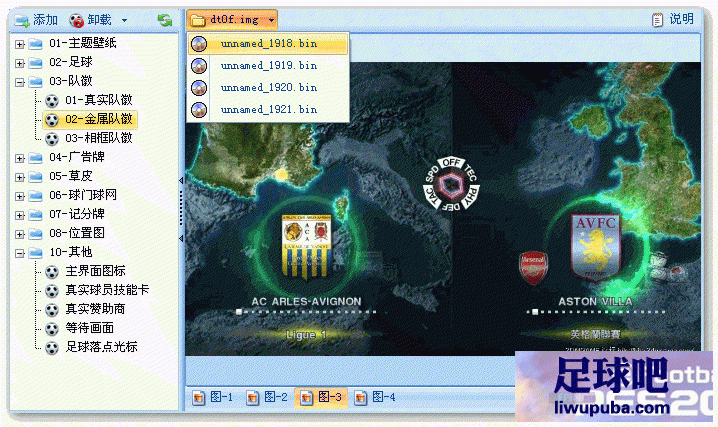The image size is (718, 427).
Task: Click the Arsenal crest in preview
Action: [x=533, y=267]
